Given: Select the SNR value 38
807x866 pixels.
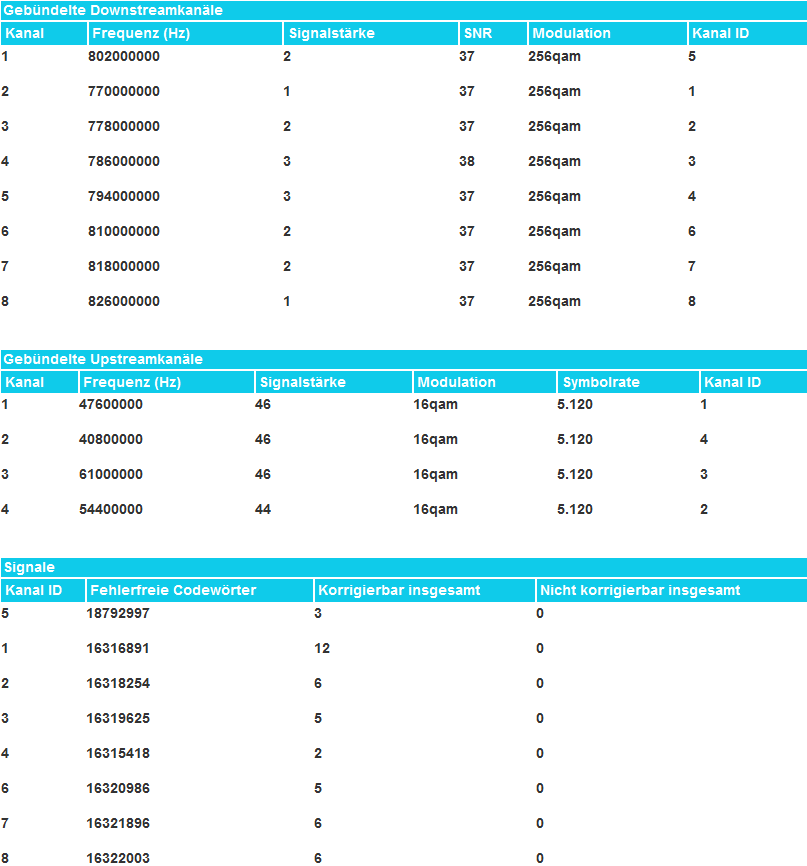Looking at the screenshot, I should tap(467, 161).
